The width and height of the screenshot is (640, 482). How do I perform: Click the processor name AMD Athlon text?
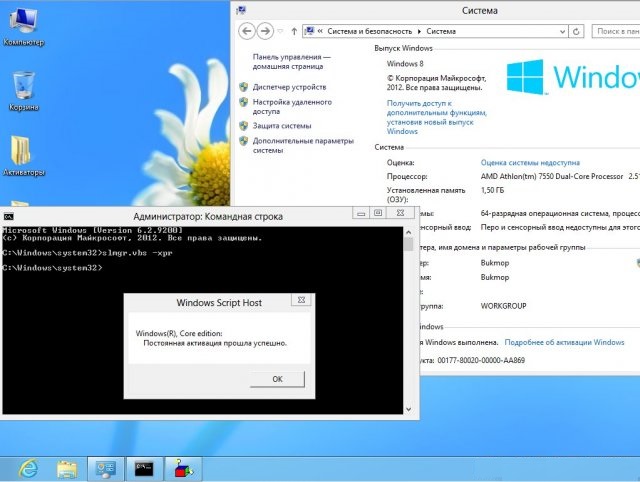(x=552, y=176)
